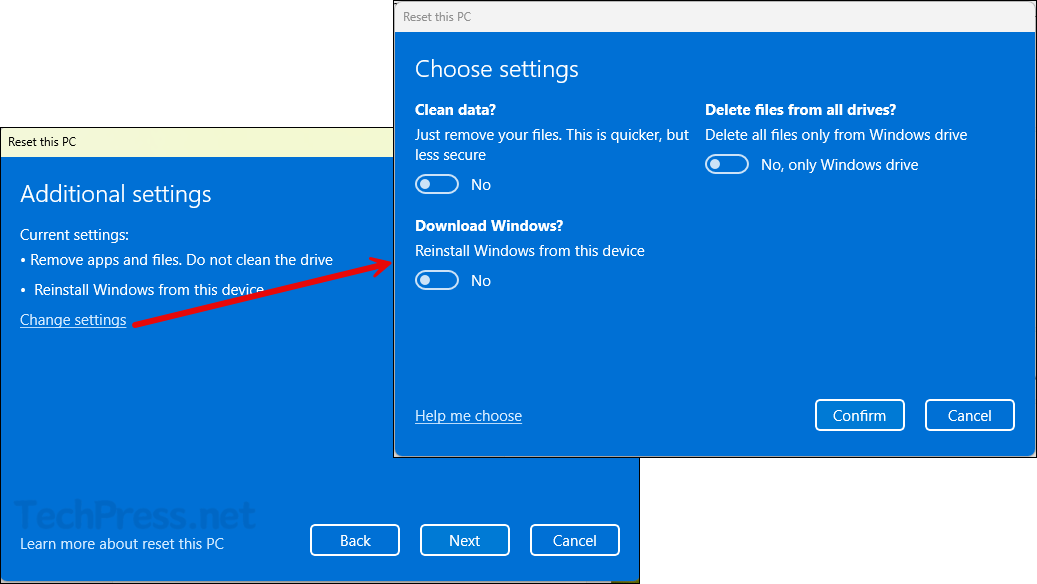The image size is (1037, 584).
Task: Click the TechPress.net watermark
Action: [x=135, y=515]
